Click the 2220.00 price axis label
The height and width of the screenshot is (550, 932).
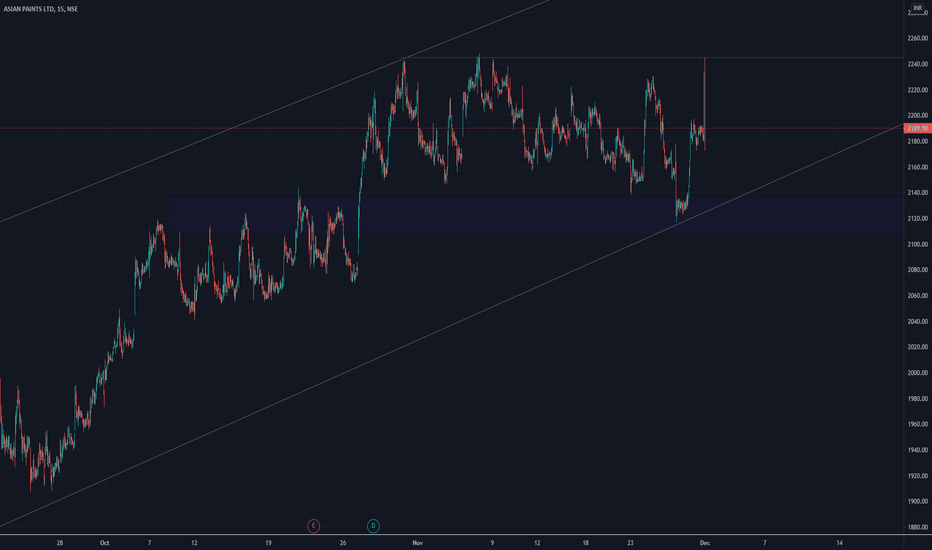coord(918,90)
